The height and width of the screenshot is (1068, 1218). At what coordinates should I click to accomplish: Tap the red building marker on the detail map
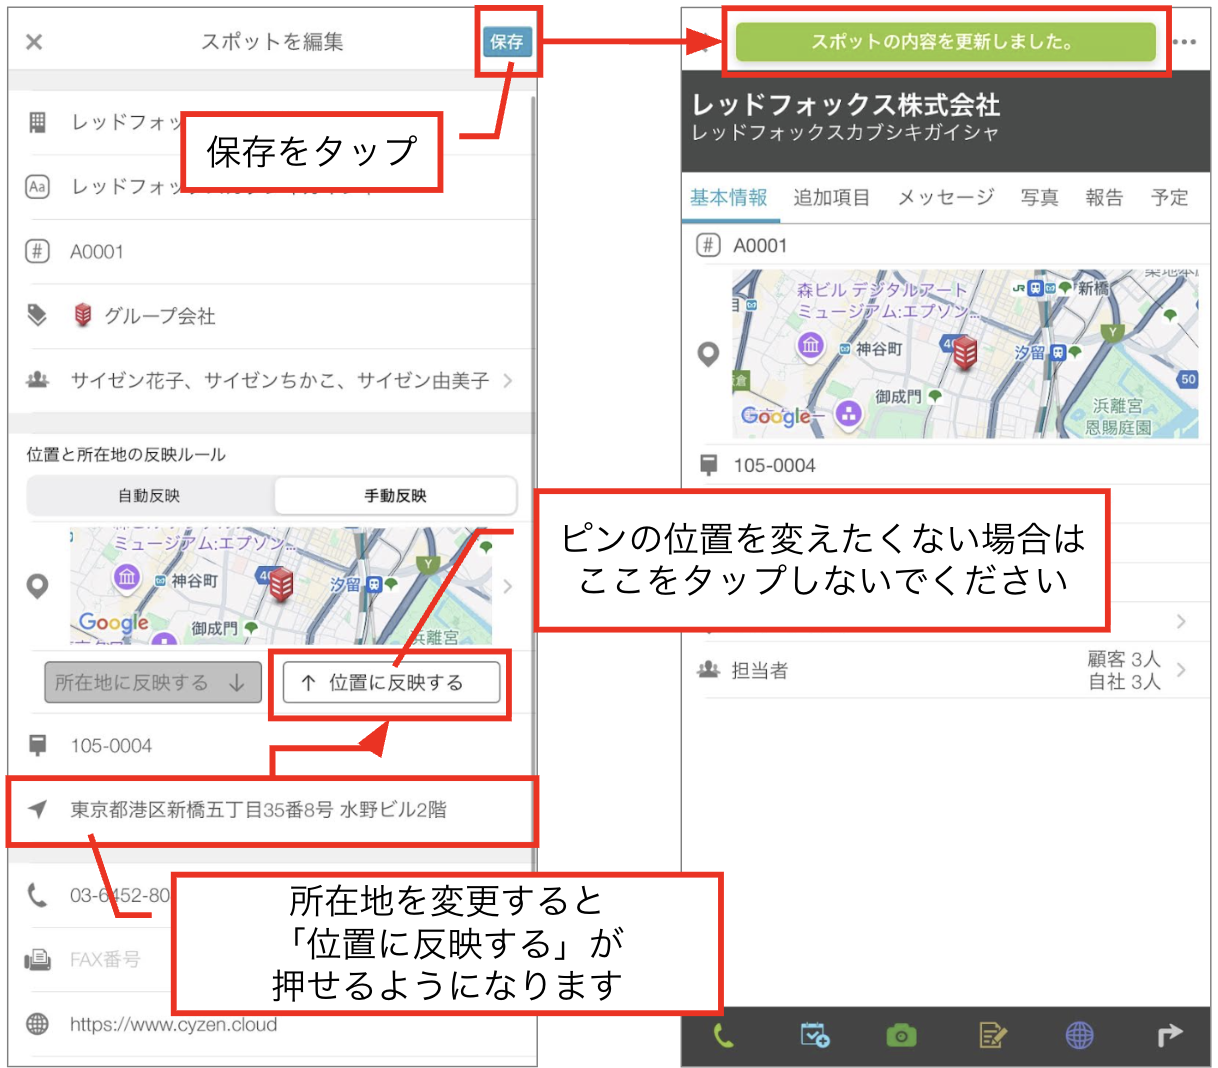[965, 352]
